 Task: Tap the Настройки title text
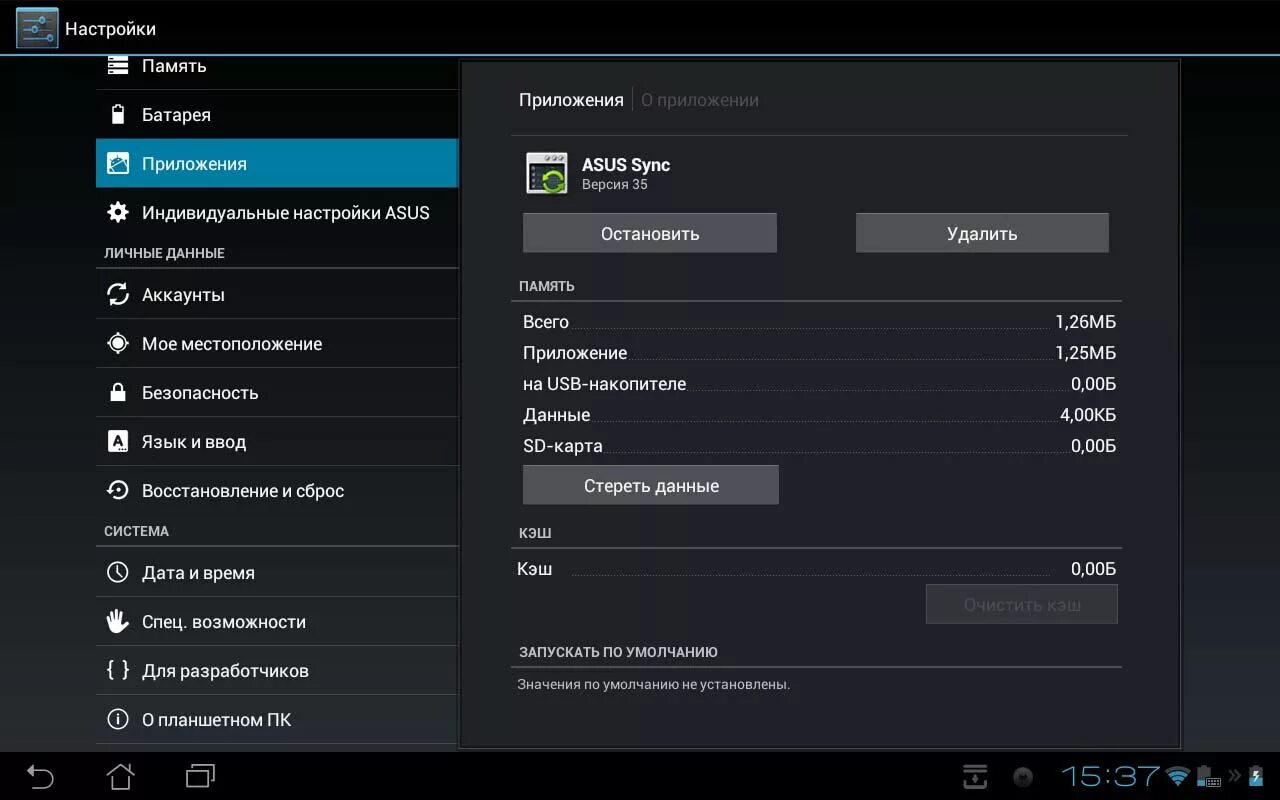tap(111, 29)
